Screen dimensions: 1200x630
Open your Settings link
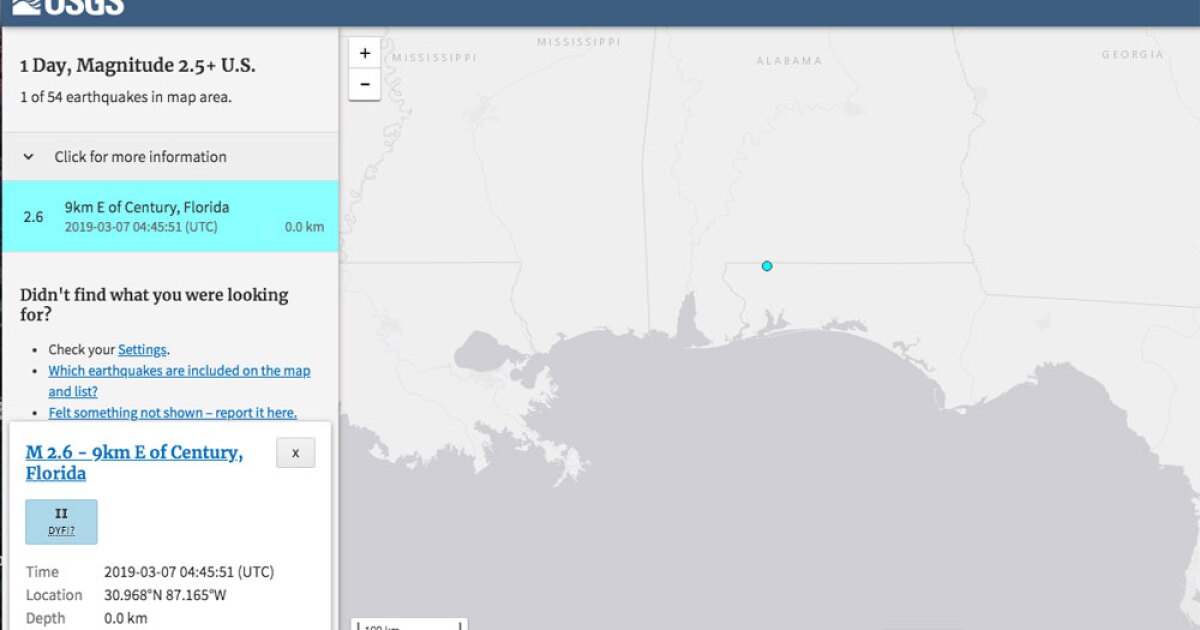coord(141,349)
